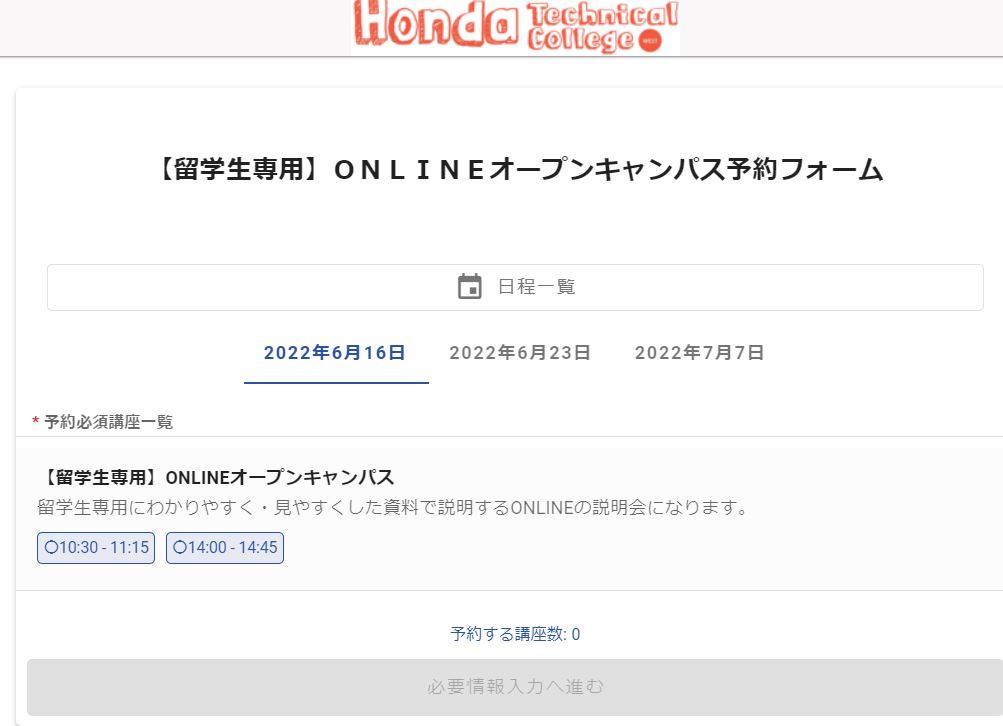
Task: Click the 【留学生専用】ONLINEオープンキャンパス course title
Action: click(215, 477)
